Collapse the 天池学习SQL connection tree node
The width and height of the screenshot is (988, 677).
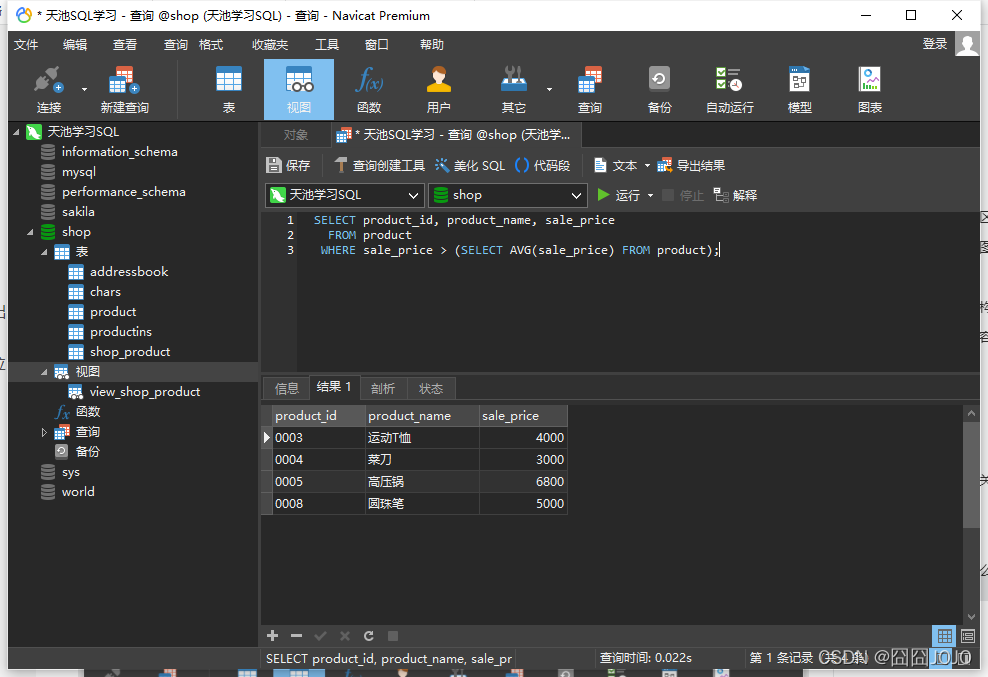pos(16,132)
